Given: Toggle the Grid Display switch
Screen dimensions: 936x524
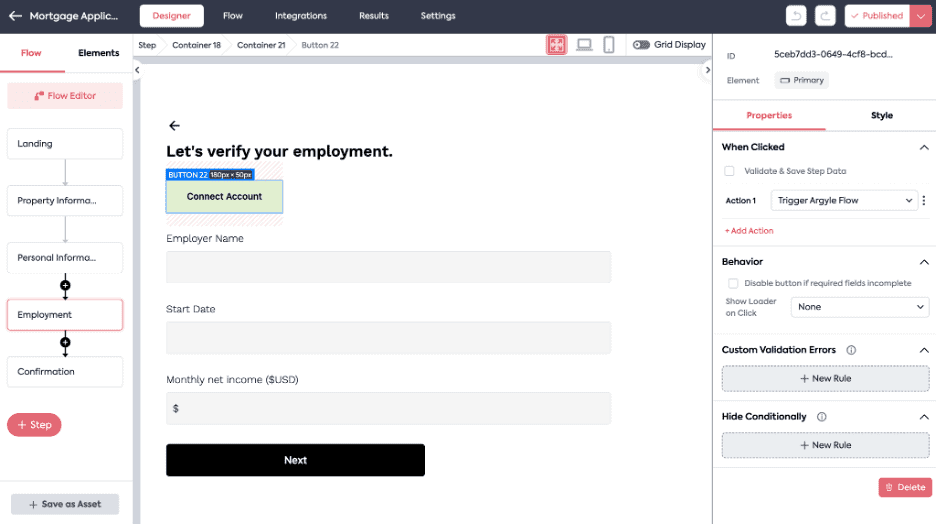Looking at the screenshot, I should [x=641, y=45].
